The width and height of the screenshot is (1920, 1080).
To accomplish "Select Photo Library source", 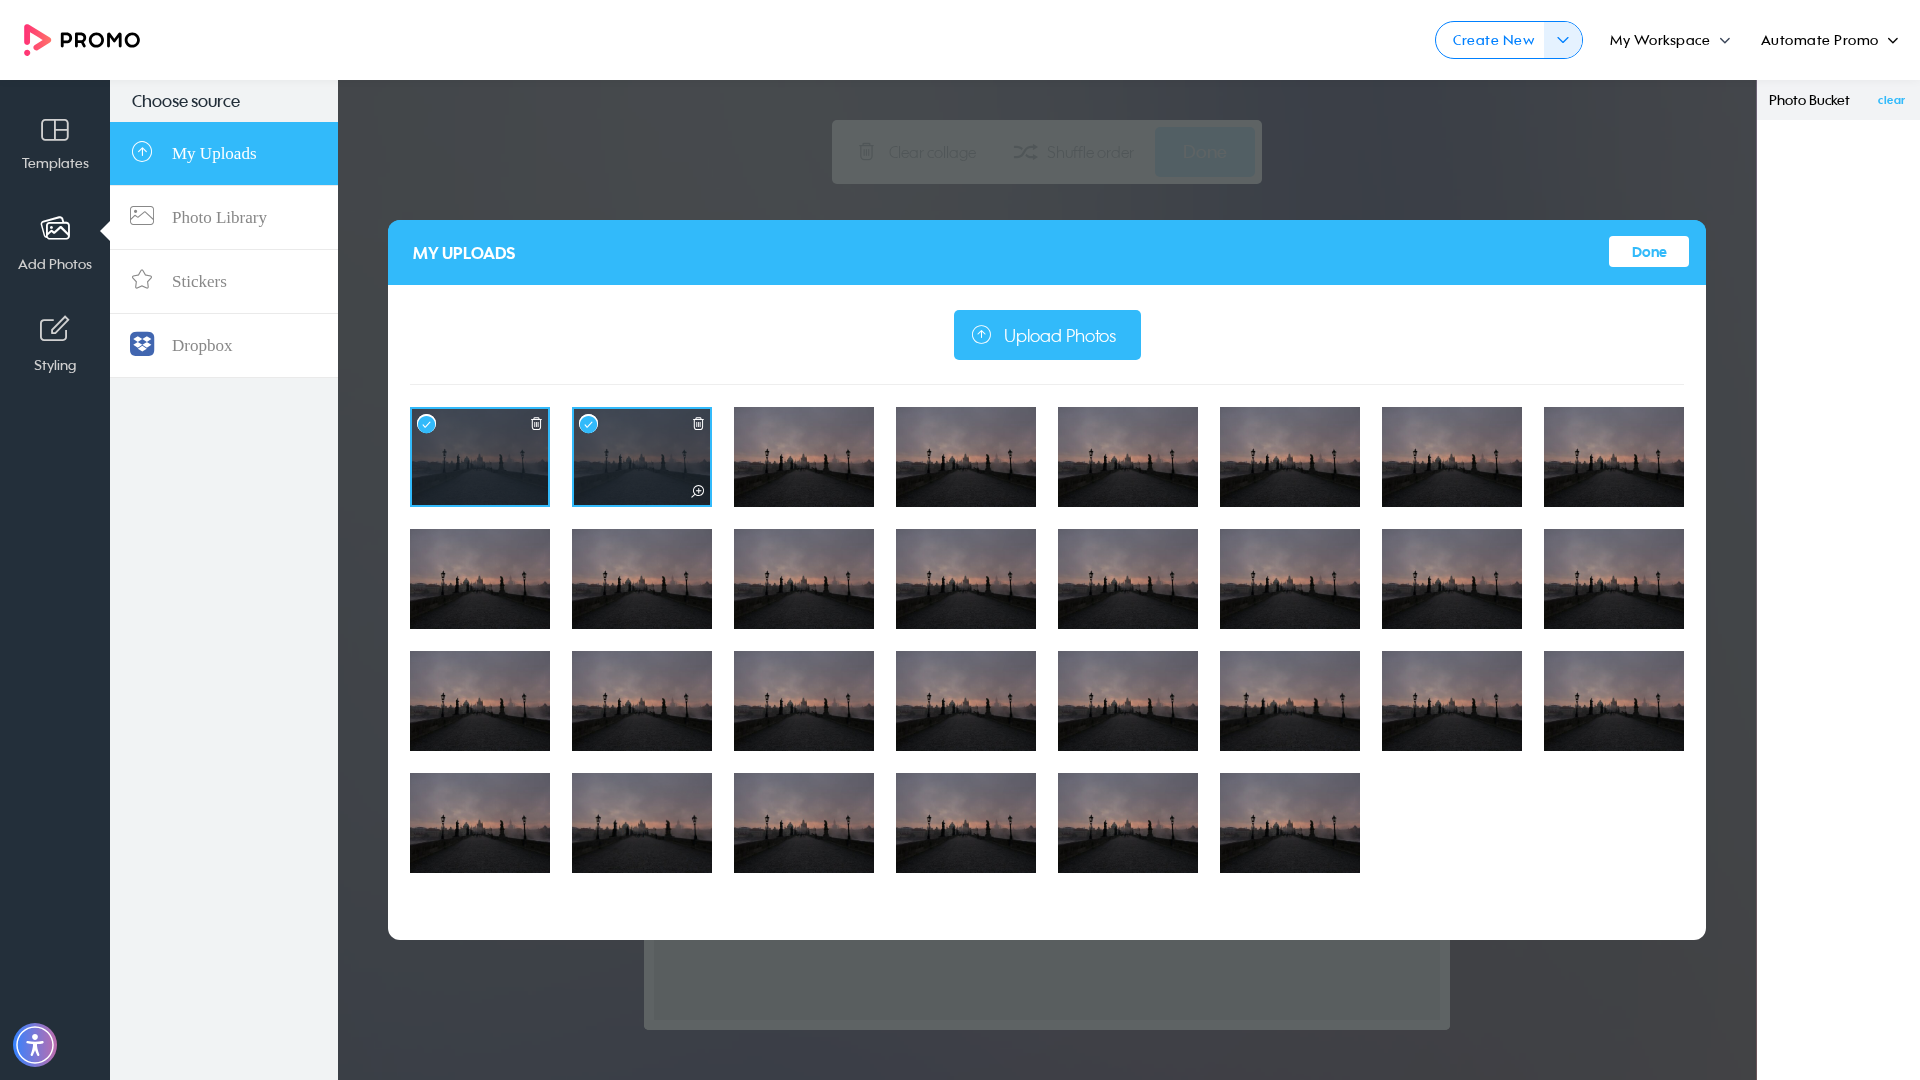I will (224, 217).
